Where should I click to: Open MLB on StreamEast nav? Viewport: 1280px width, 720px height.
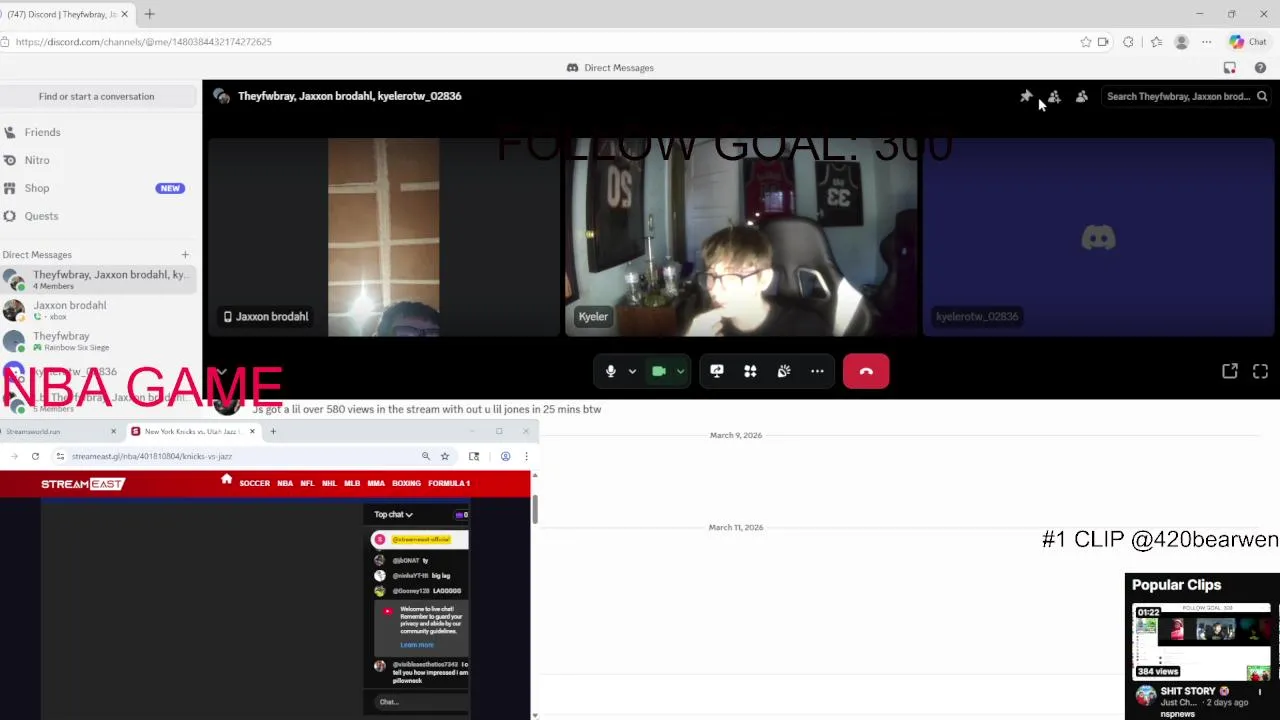coord(352,484)
